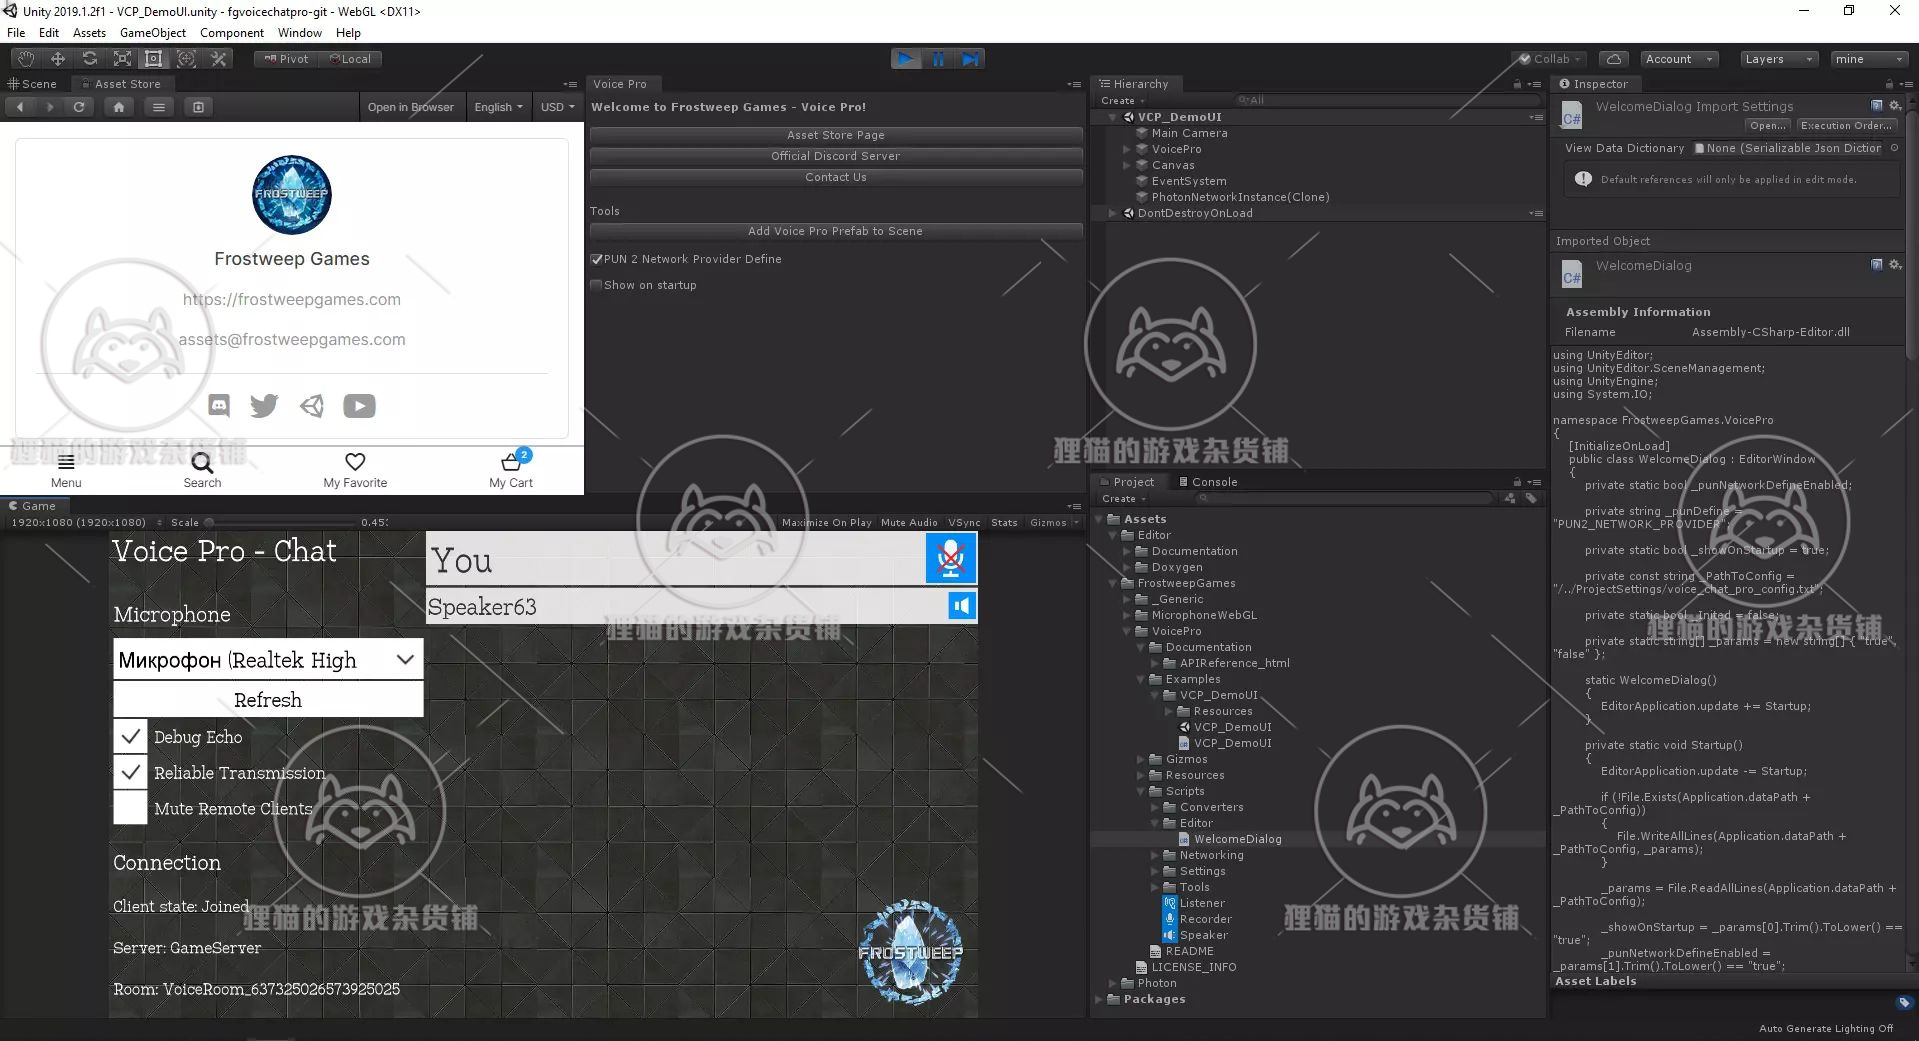Enable Mute Remote Clients checkbox

[131, 808]
